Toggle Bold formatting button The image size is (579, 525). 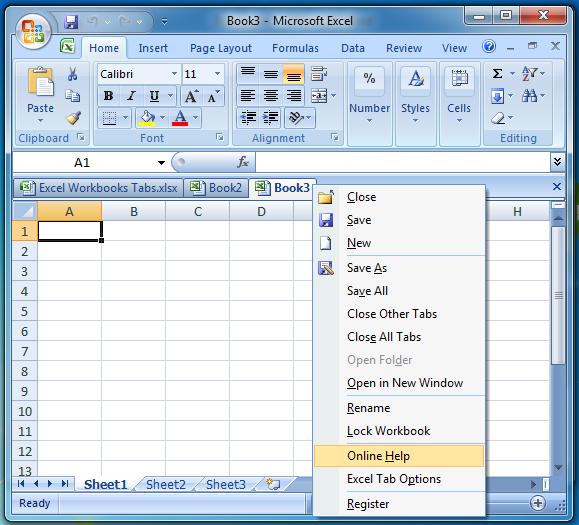[108, 96]
